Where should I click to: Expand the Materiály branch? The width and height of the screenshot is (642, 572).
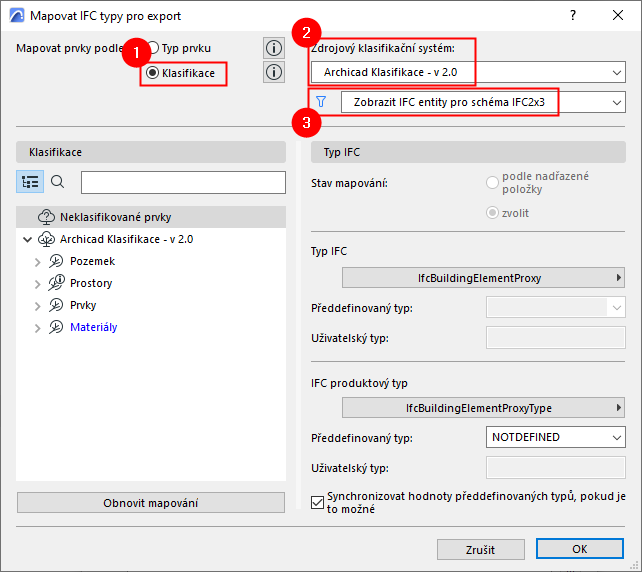(x=38, y=328)
